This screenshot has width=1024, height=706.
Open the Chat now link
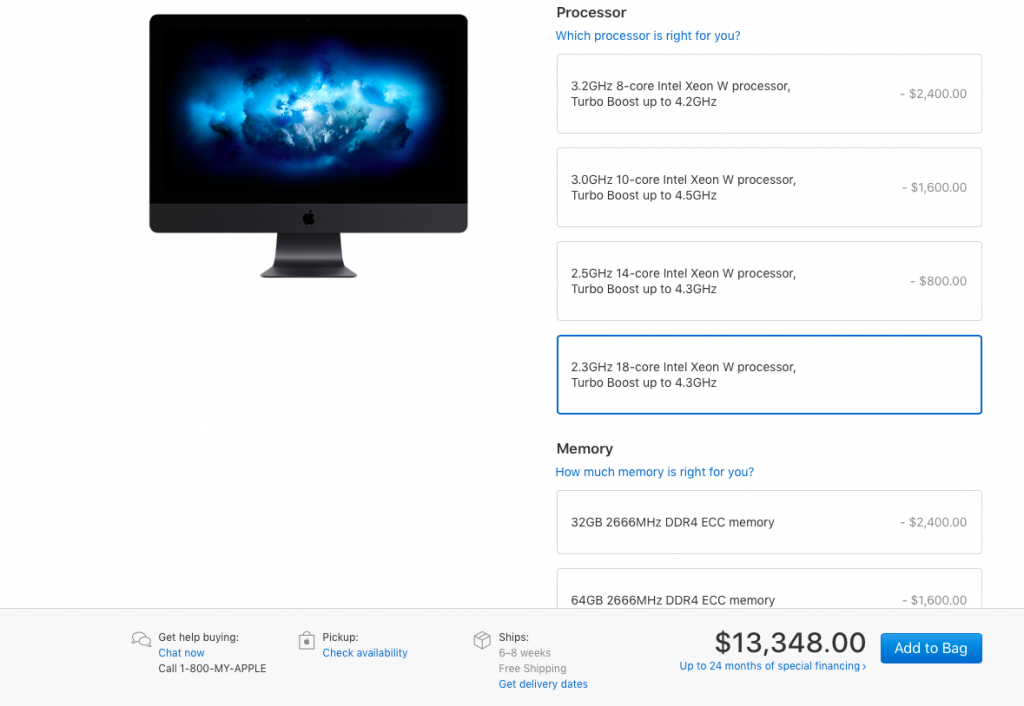tap(181, 652)
